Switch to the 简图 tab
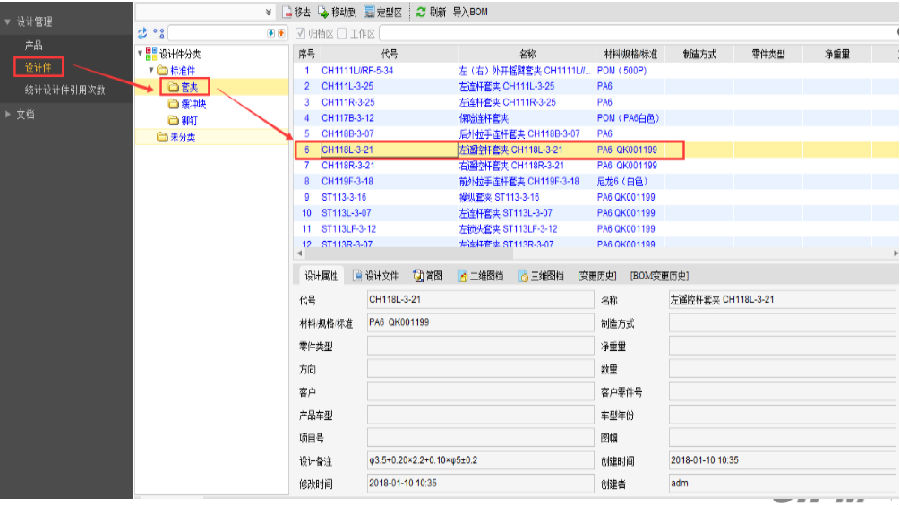The image size is (900, 505). click(x=428, y=276)
